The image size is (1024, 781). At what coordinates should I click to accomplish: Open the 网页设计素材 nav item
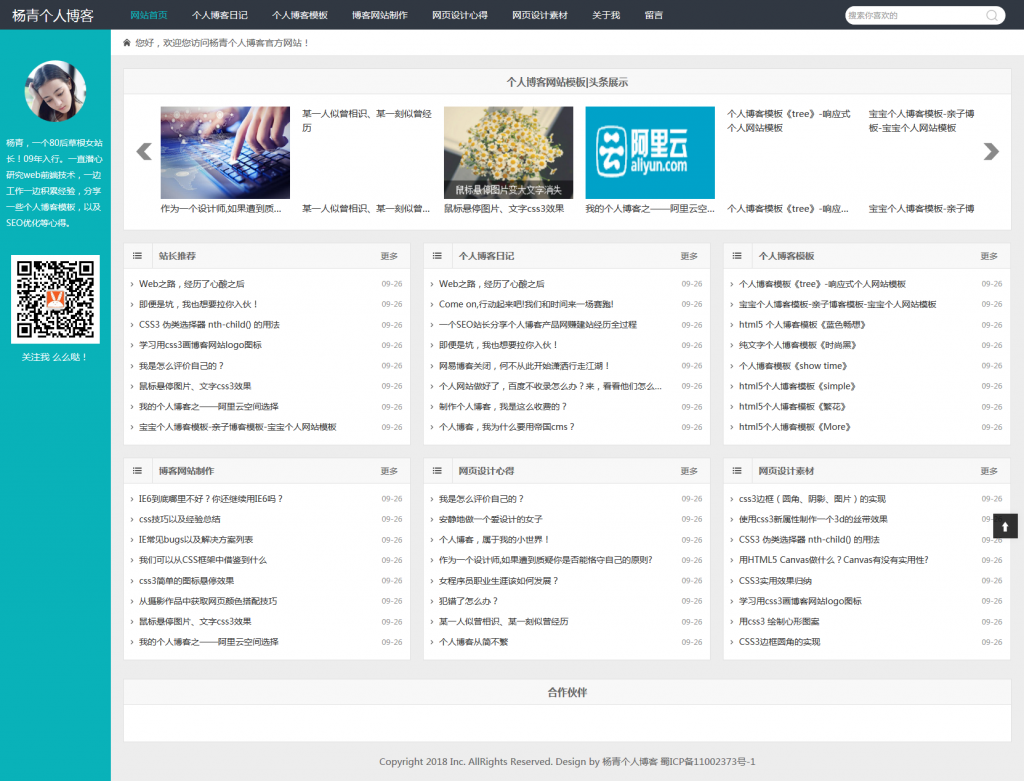tap(539, 15)
